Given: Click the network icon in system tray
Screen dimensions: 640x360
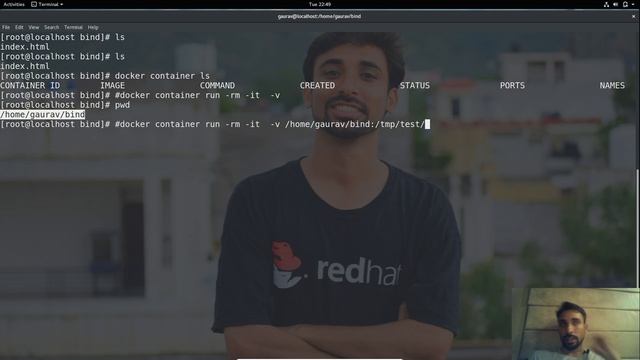Looking at the screenshot, I should [607, 4].
